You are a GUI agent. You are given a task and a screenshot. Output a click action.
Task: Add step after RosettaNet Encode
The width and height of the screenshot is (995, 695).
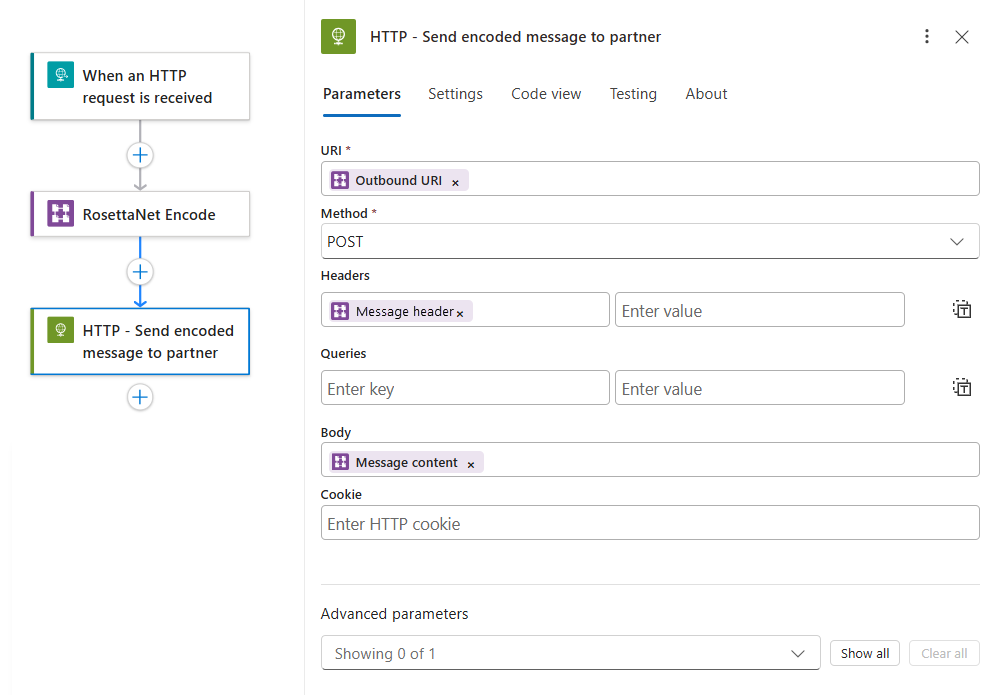140,272
